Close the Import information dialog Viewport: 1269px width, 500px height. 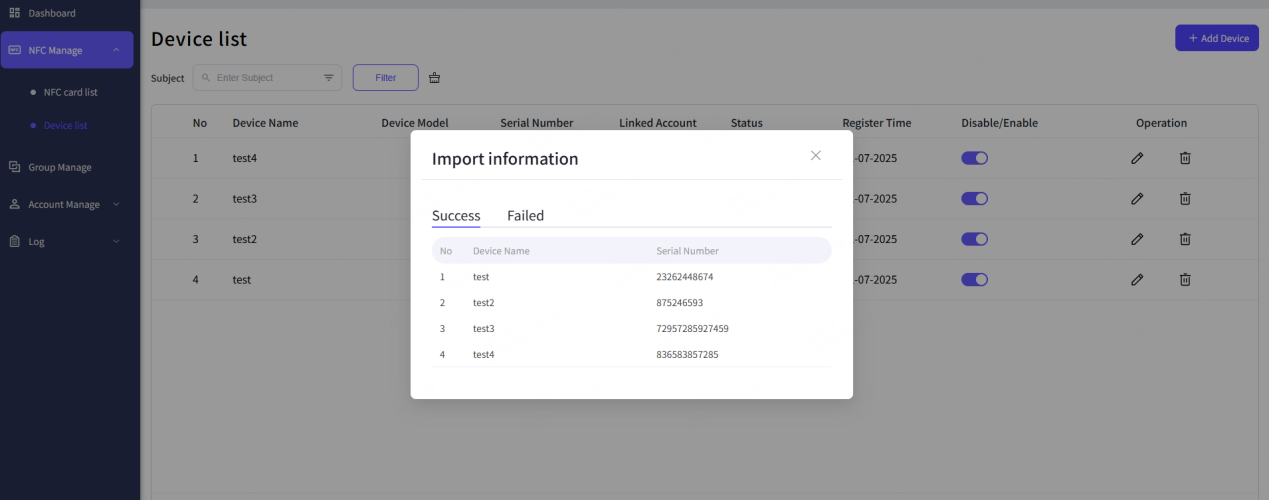pyautogui.click(x=816, y=155)
